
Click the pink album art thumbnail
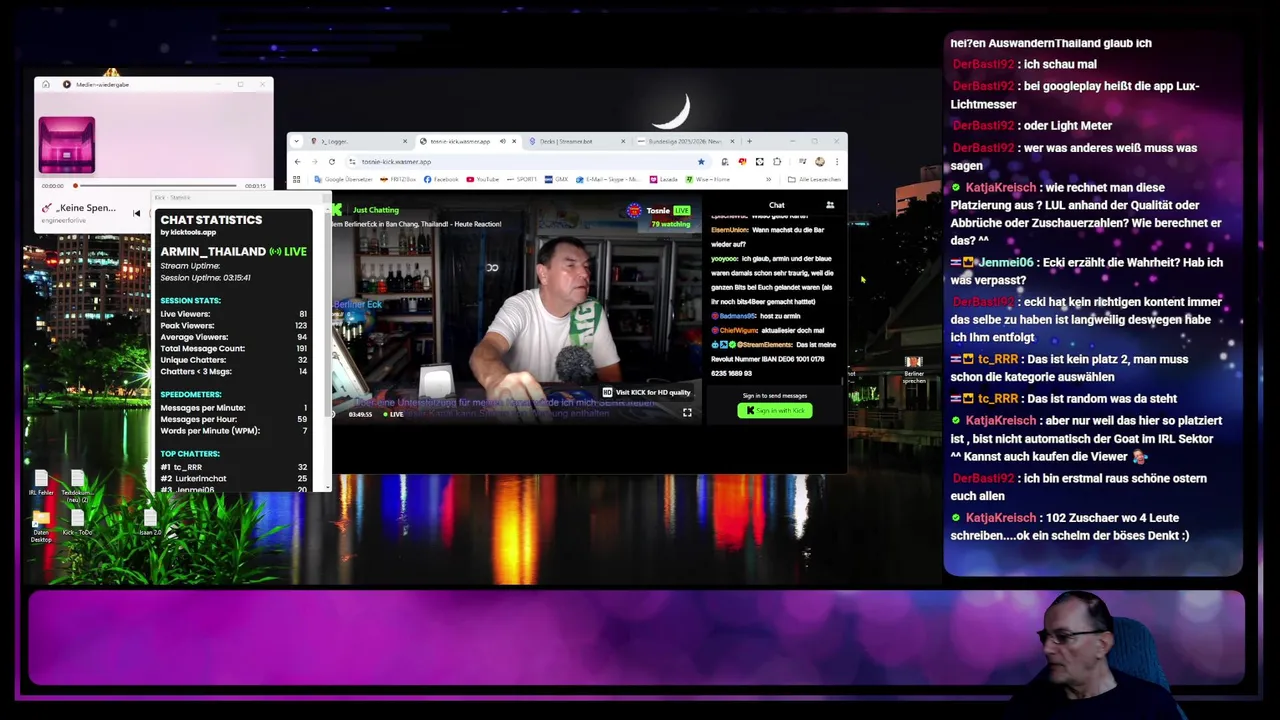(67, 144)
